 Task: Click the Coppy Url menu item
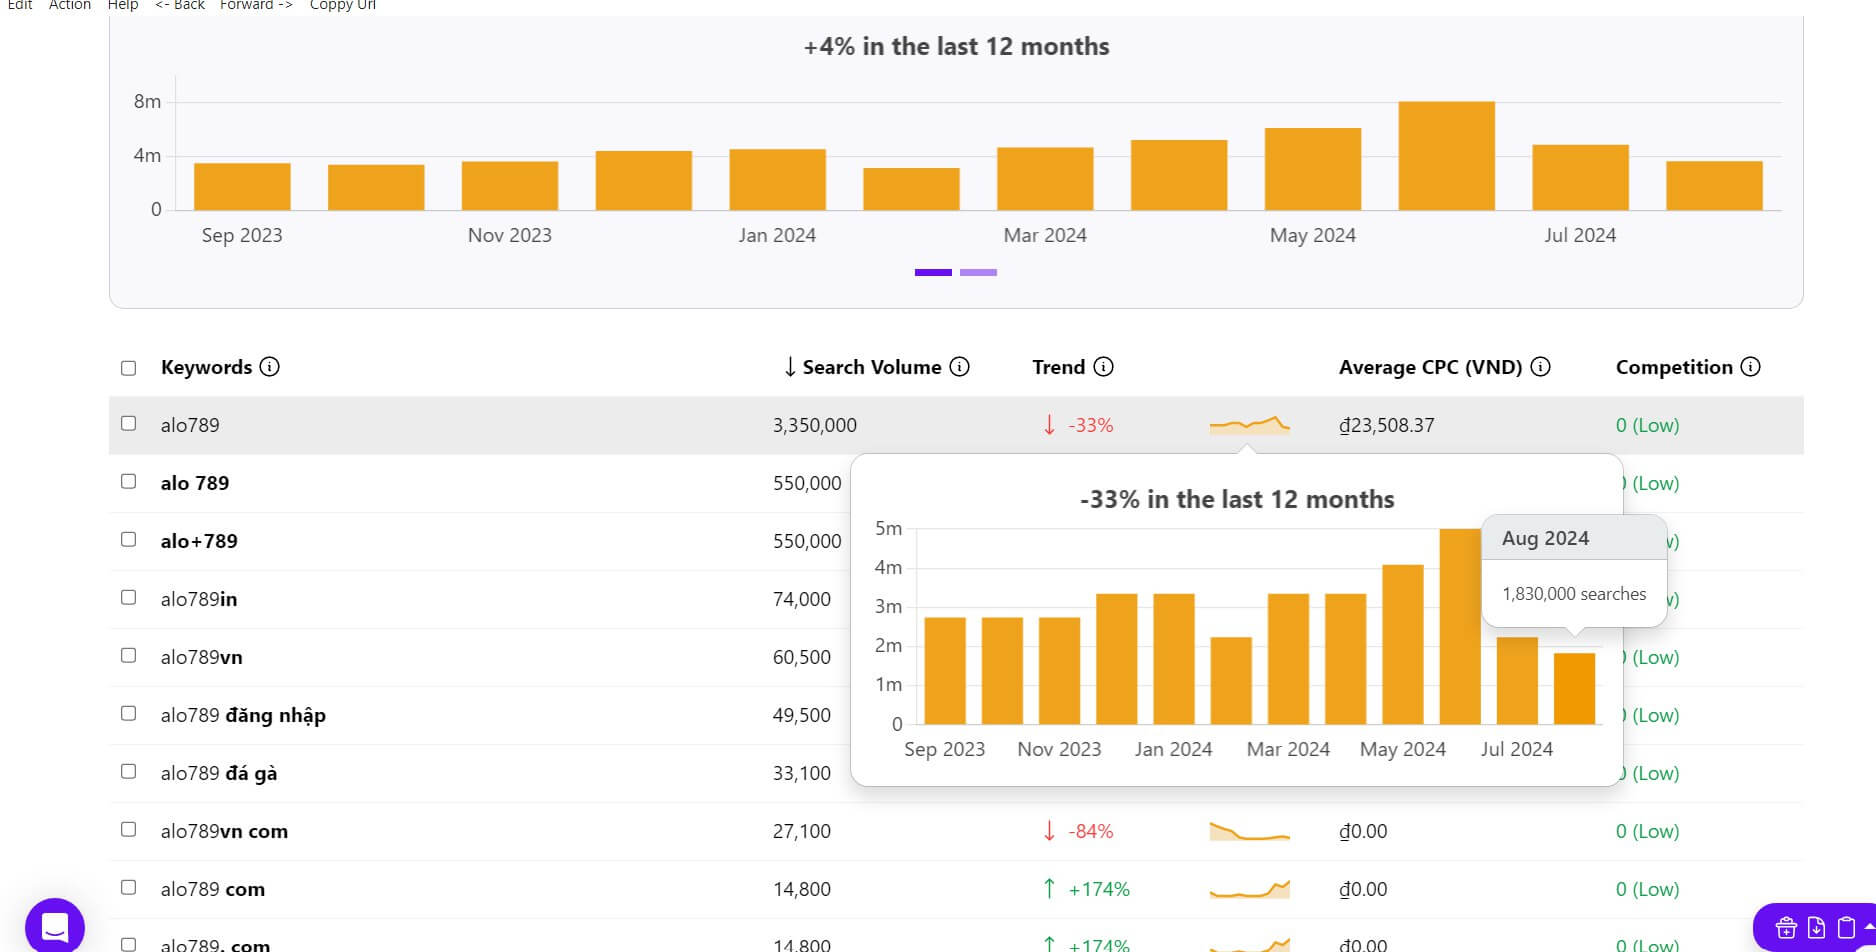click(343, 5)
